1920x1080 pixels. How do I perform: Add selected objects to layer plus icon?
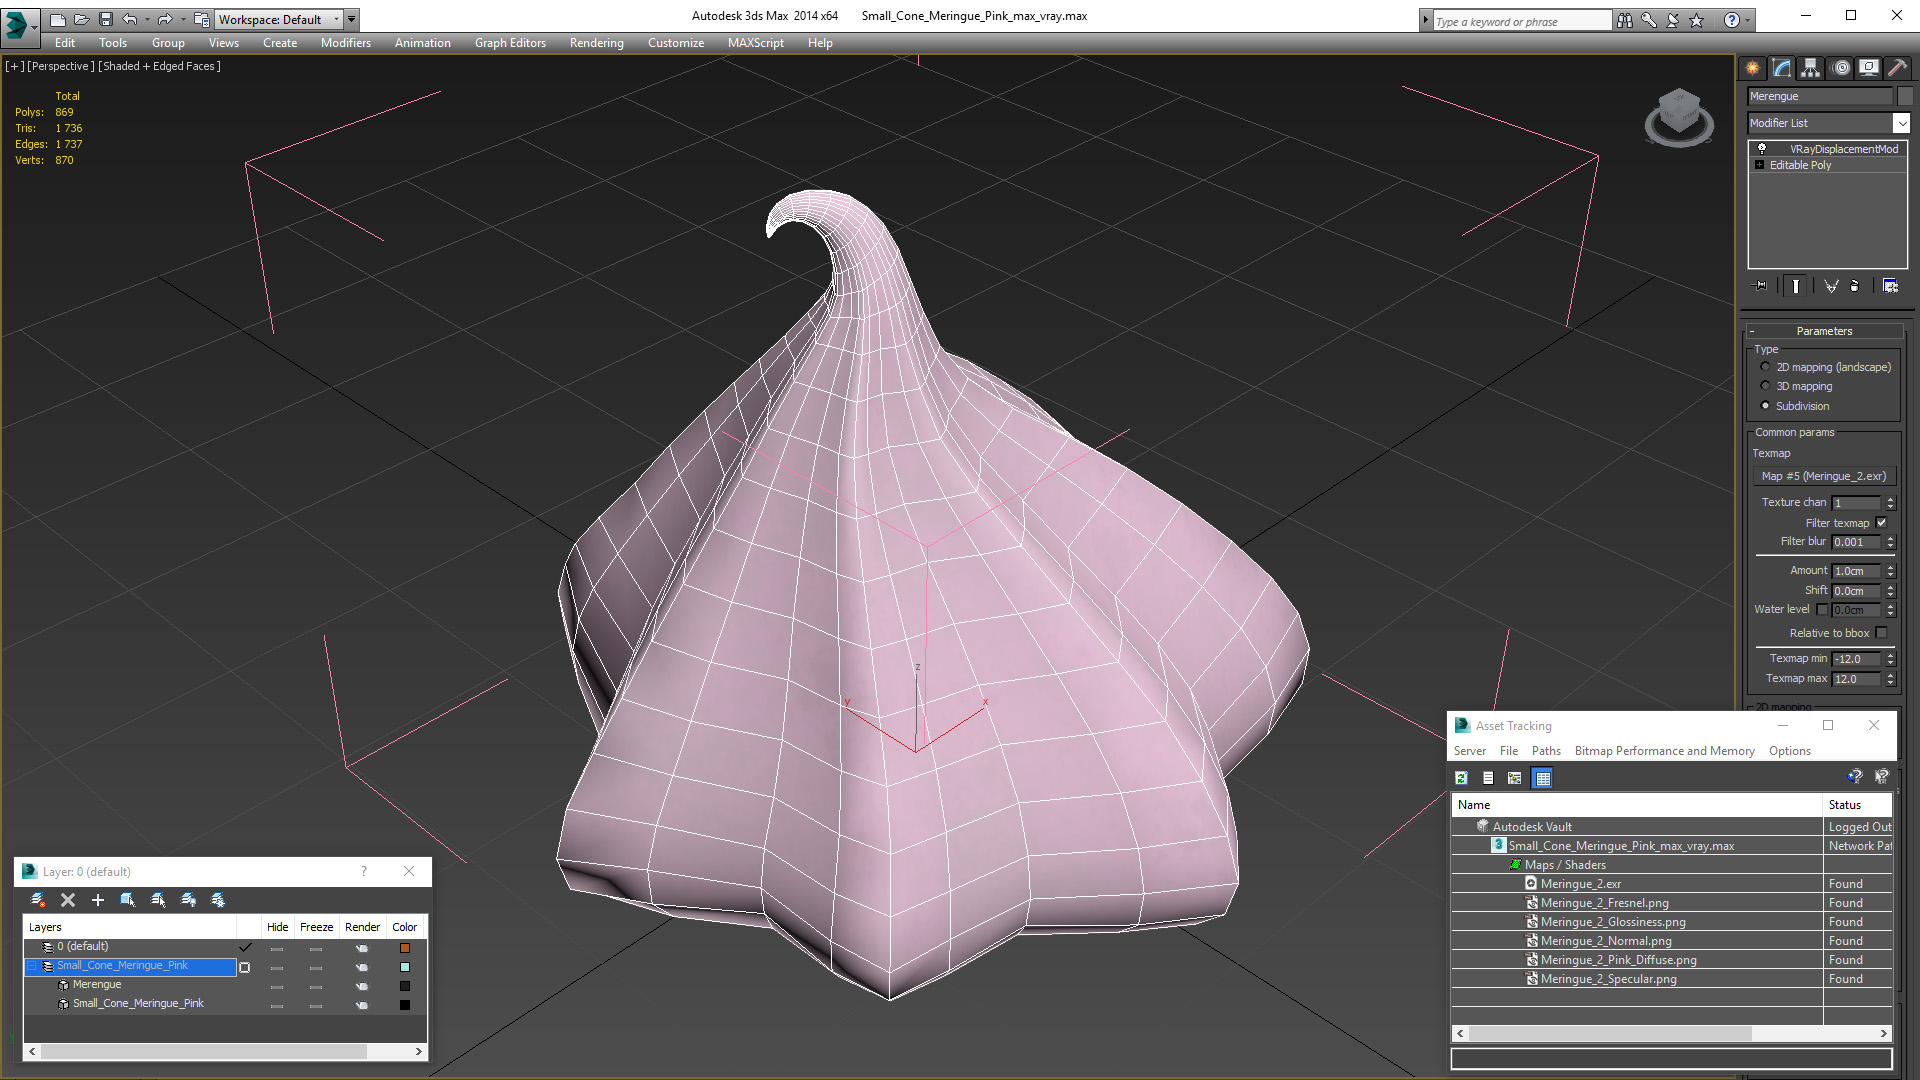[98, 900]
